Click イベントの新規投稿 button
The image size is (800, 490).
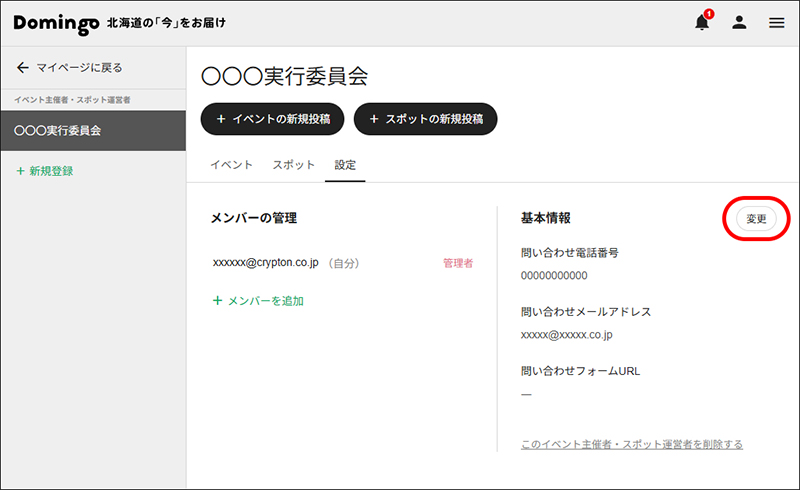click(272, 119)
